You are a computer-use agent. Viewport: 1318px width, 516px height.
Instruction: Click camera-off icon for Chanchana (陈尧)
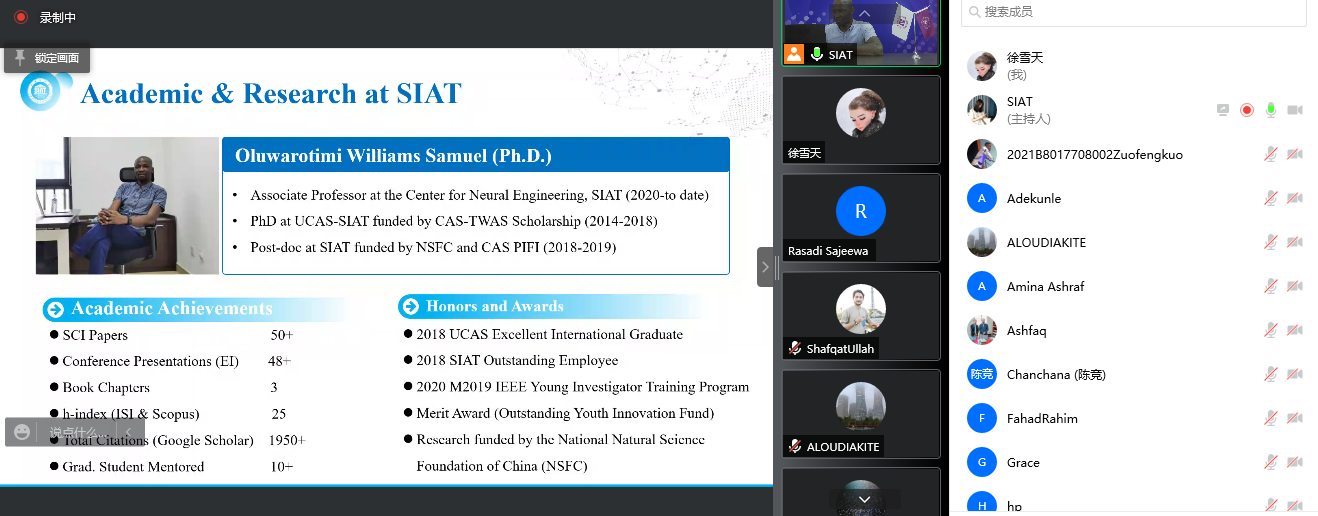click(1294, 374)
